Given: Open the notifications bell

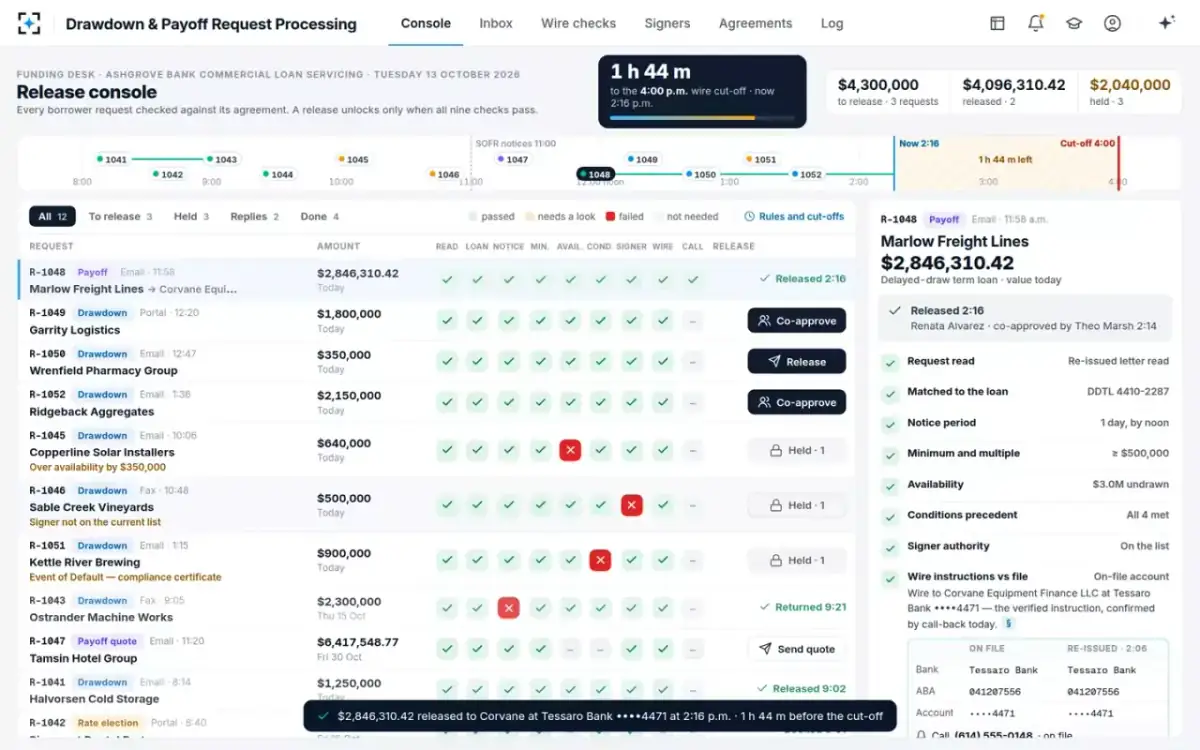Looking at the screenshot, I should coord(1036,23).
